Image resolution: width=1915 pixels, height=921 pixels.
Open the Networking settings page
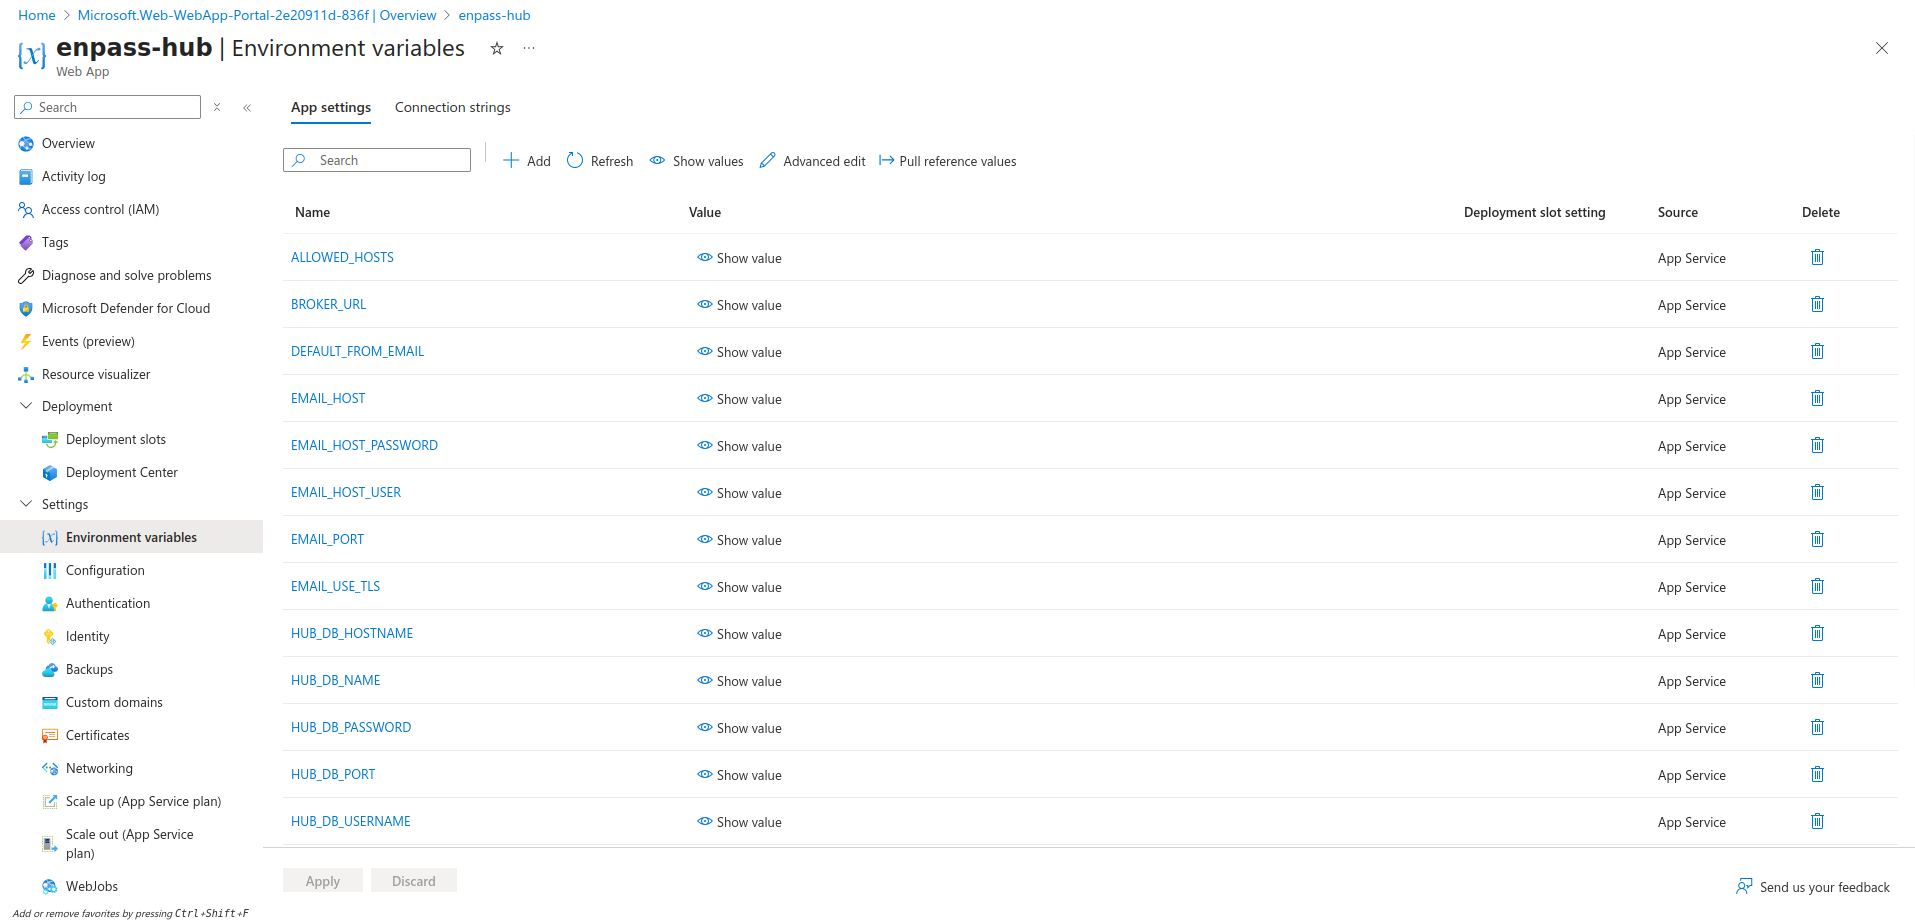coord(99,769)
